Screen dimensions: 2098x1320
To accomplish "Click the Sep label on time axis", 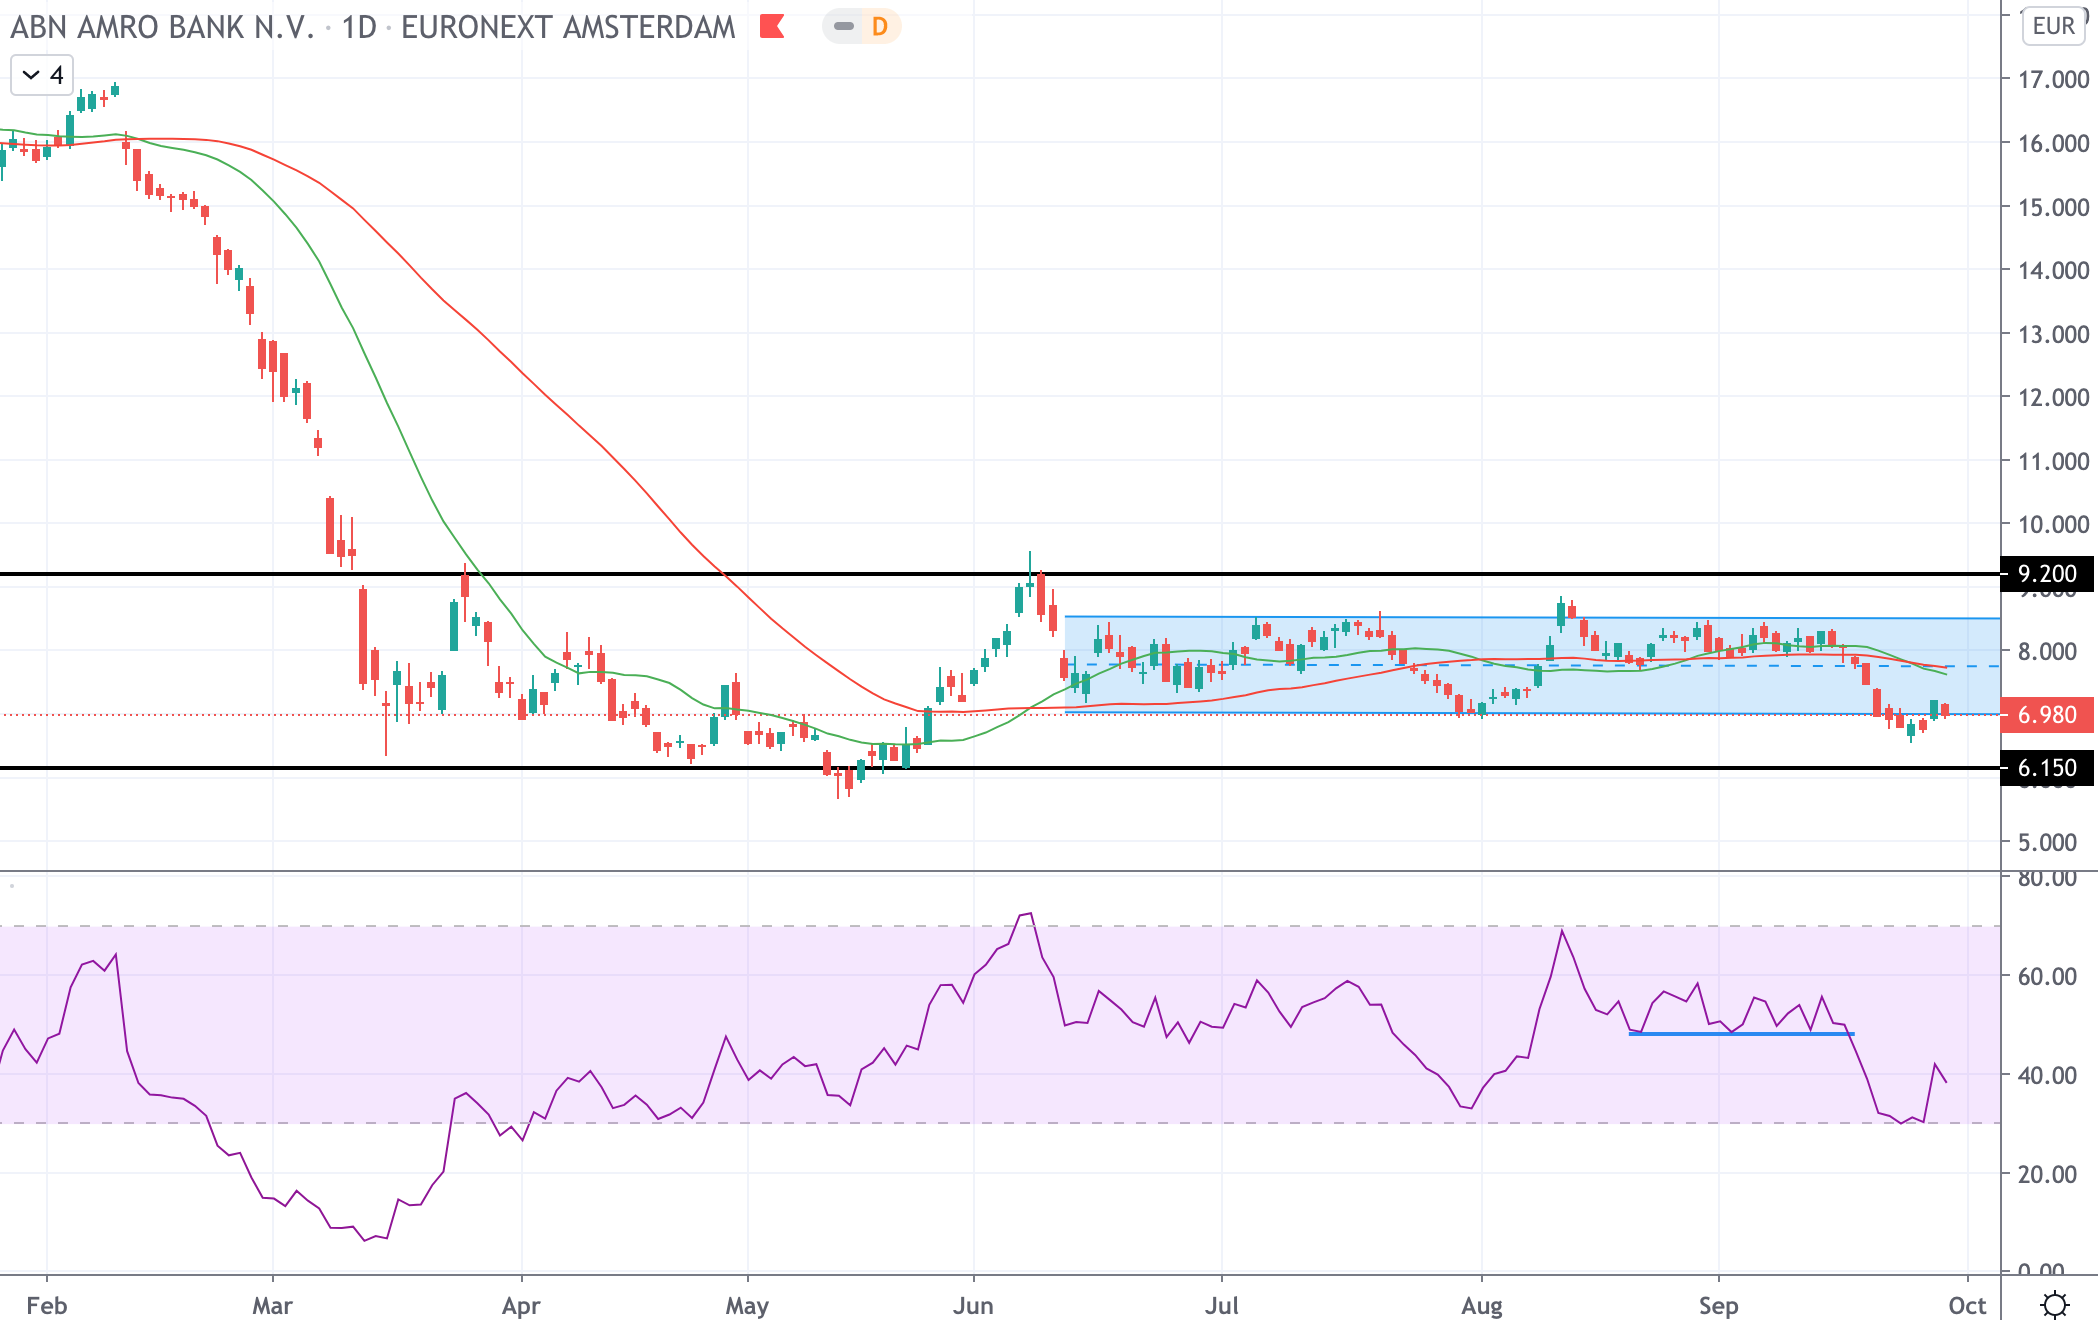I will (x=1718, y=1305).
